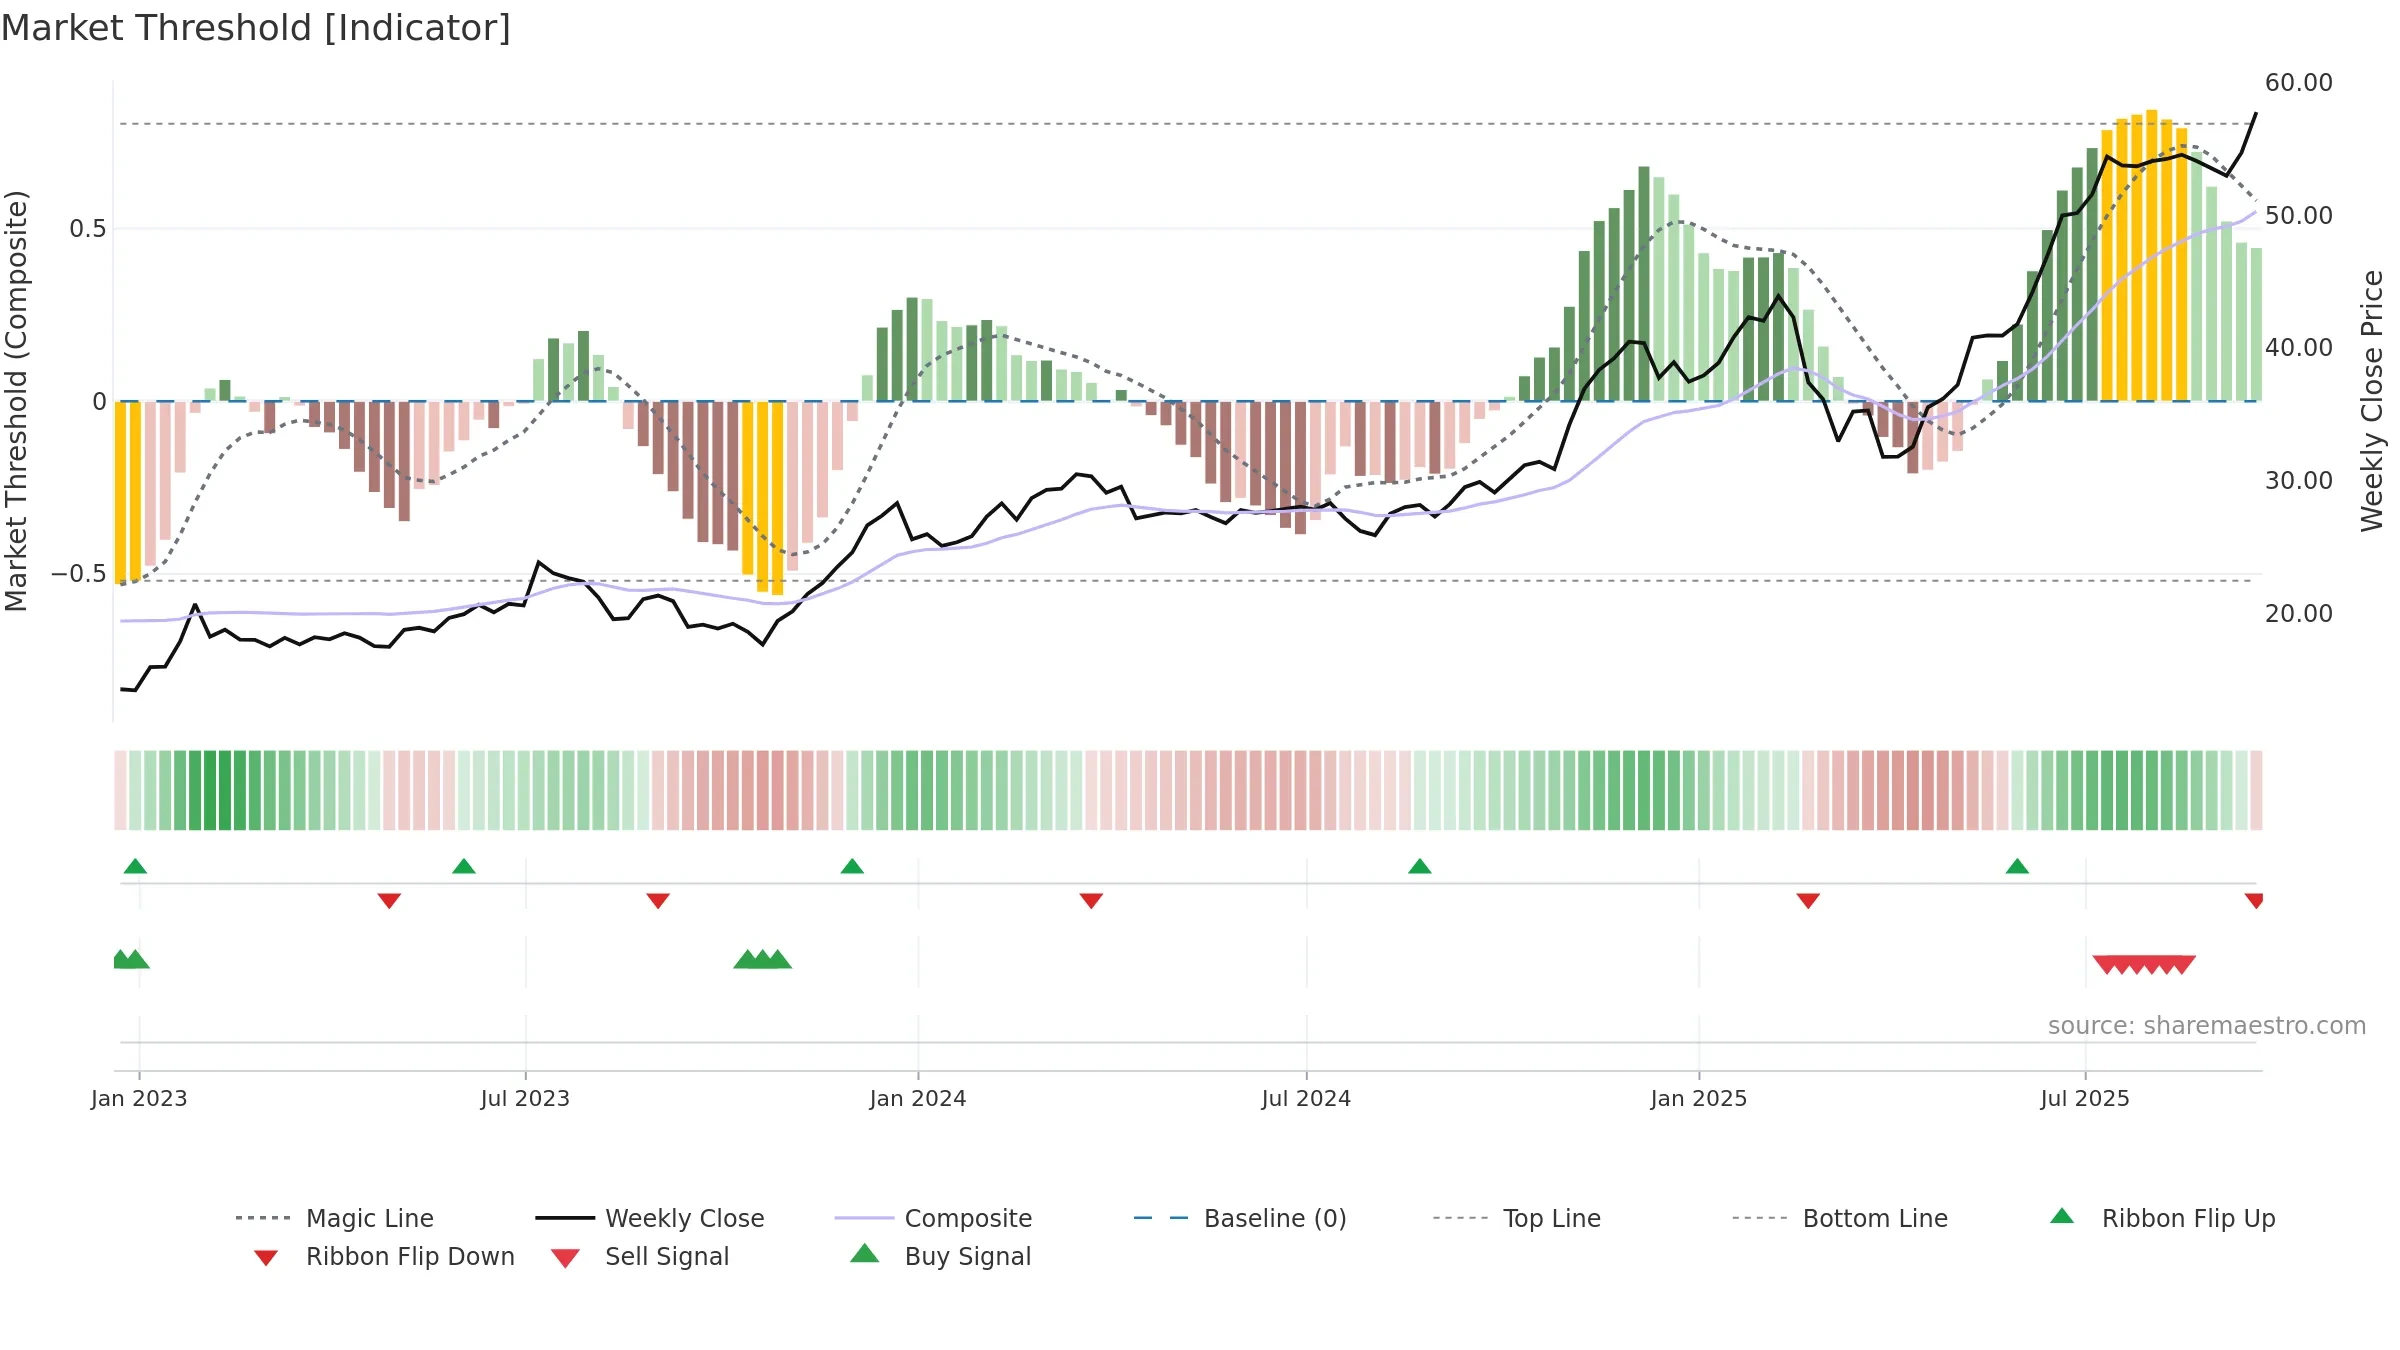The height and width of the screenshot is (1350, 2400).
Task: Click the ribbon flip up marker before Jul 2023
Action: [x=464, y=866]
